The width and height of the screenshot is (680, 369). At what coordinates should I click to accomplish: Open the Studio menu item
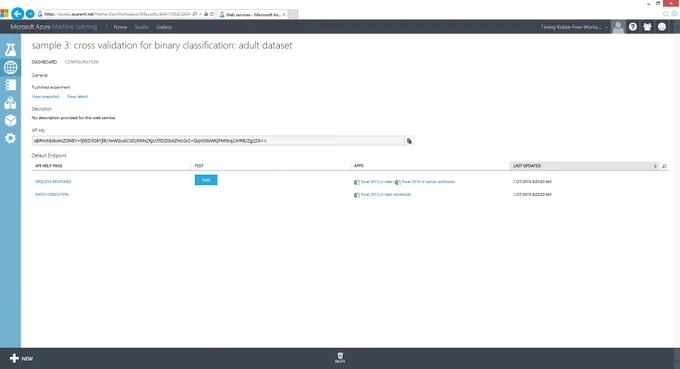pos(141,27)
